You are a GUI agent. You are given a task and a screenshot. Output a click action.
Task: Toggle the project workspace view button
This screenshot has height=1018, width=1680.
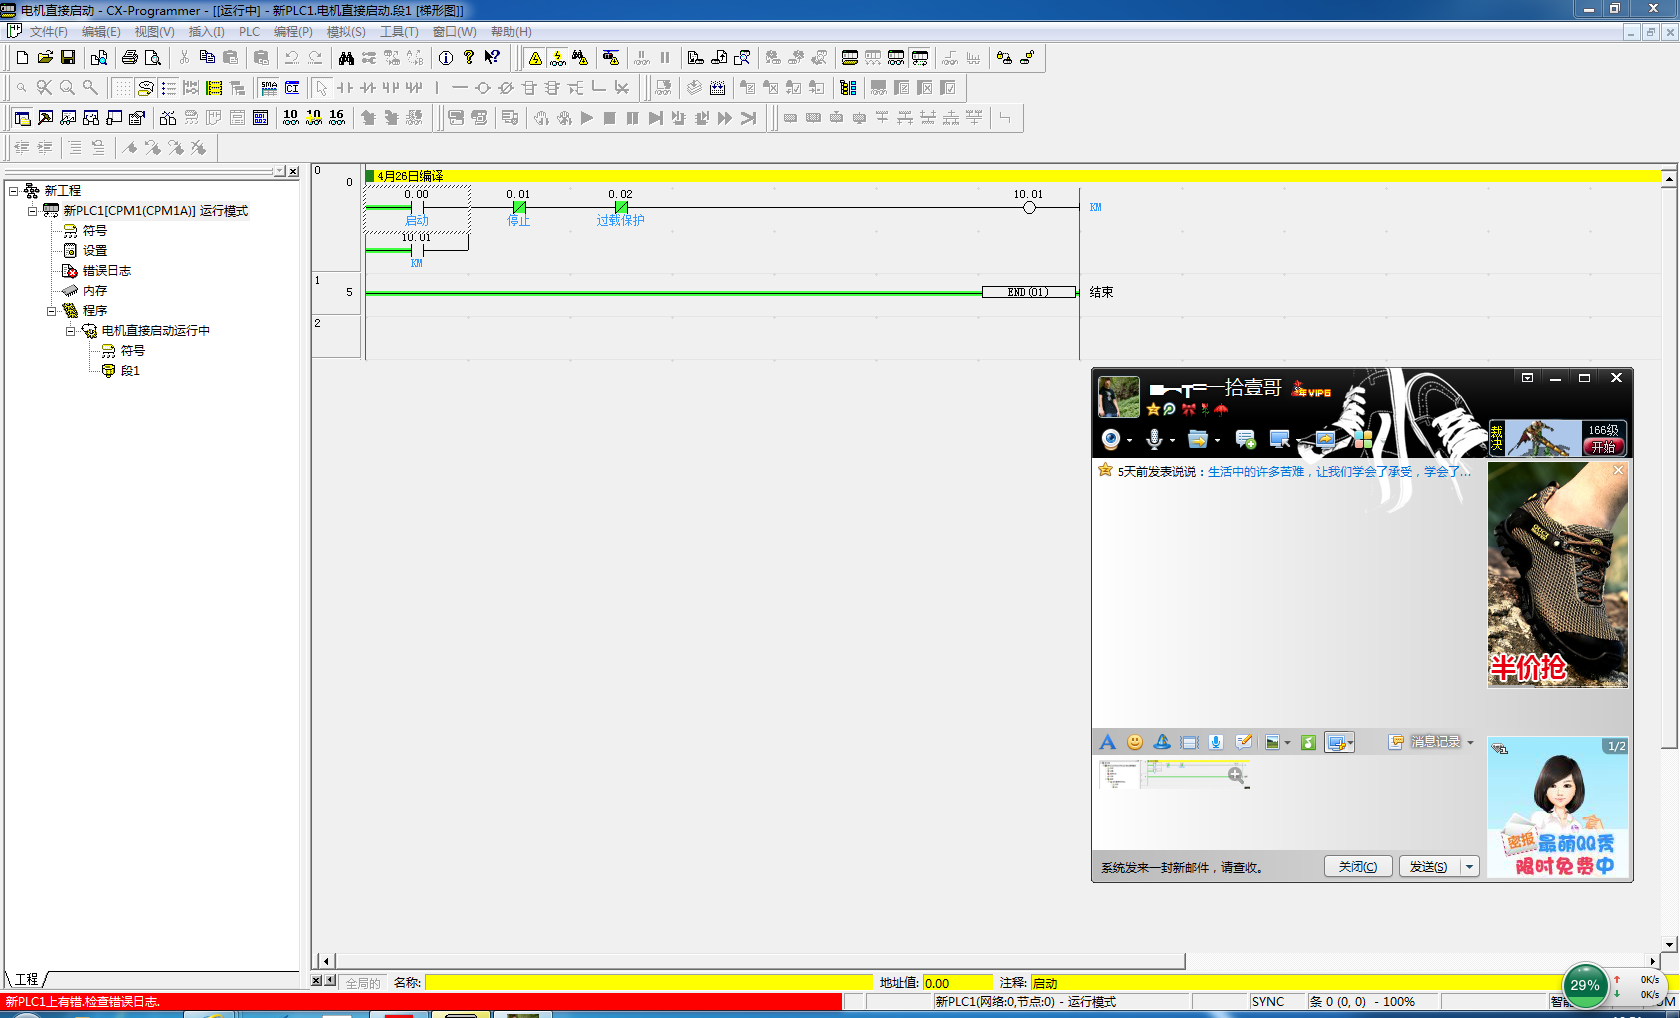(22, 118)
